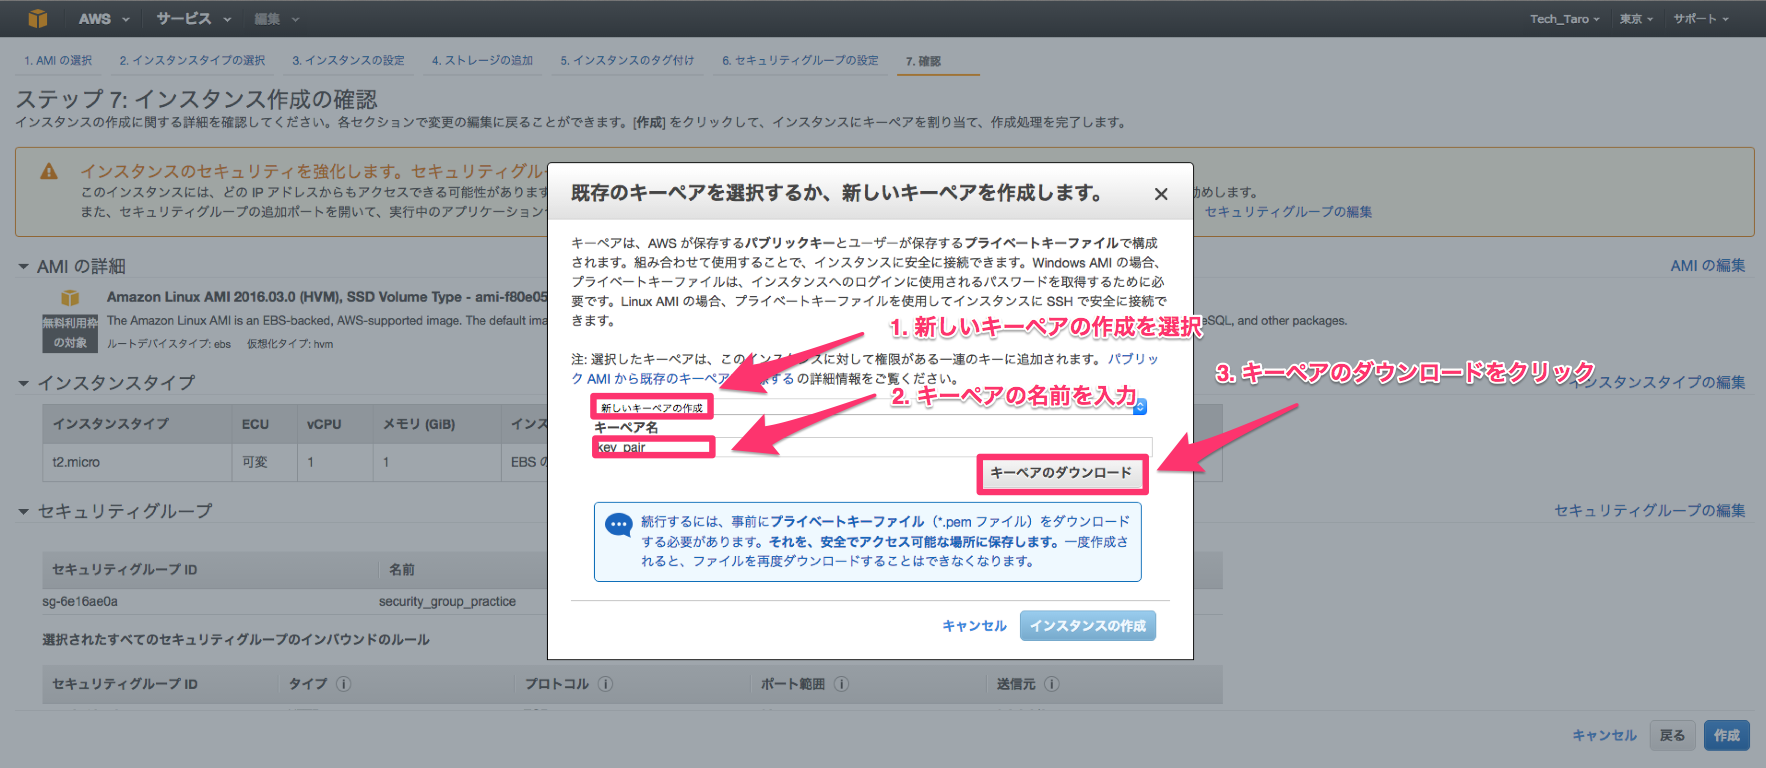Close the key pair dialog with X
This screenshot has width=1766, height=768.
1161,194
